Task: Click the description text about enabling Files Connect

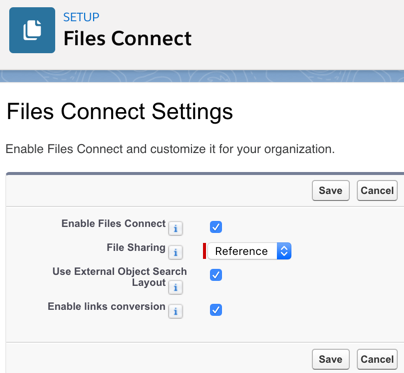Action: click(170, 149)
